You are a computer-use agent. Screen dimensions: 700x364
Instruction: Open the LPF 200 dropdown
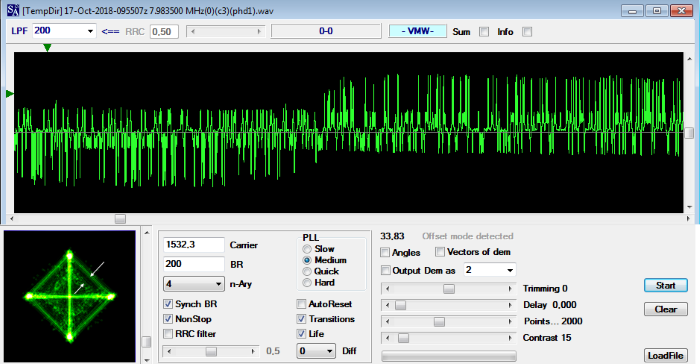pyautogui.click(x=90, y=31)
